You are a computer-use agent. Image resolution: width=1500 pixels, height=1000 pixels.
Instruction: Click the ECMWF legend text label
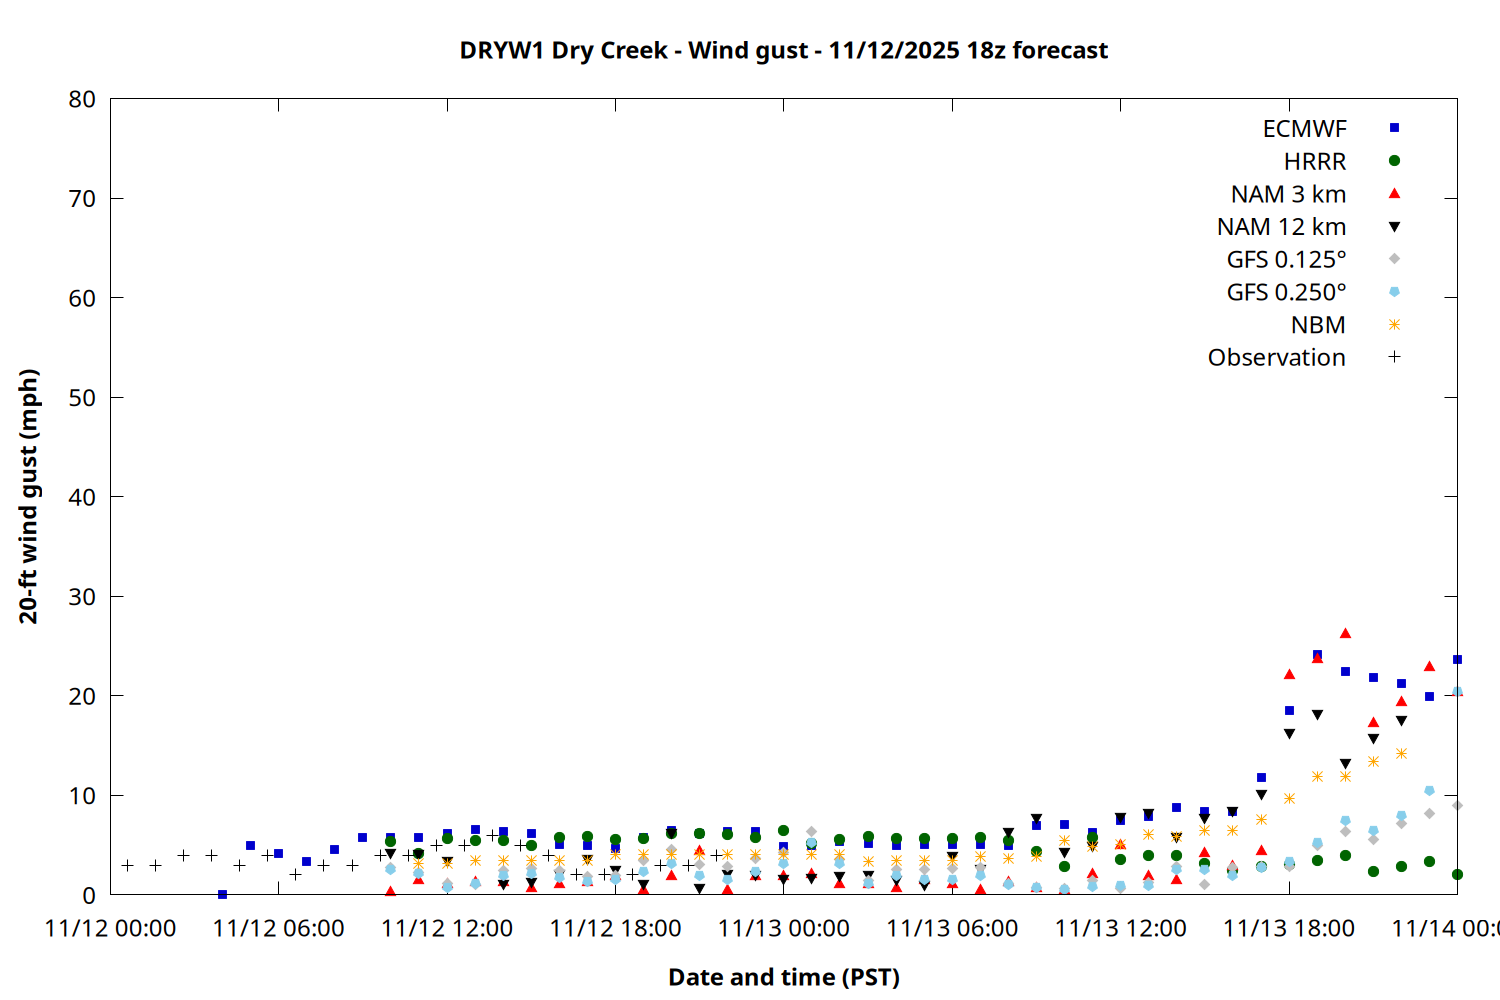tap(1304, 129)
